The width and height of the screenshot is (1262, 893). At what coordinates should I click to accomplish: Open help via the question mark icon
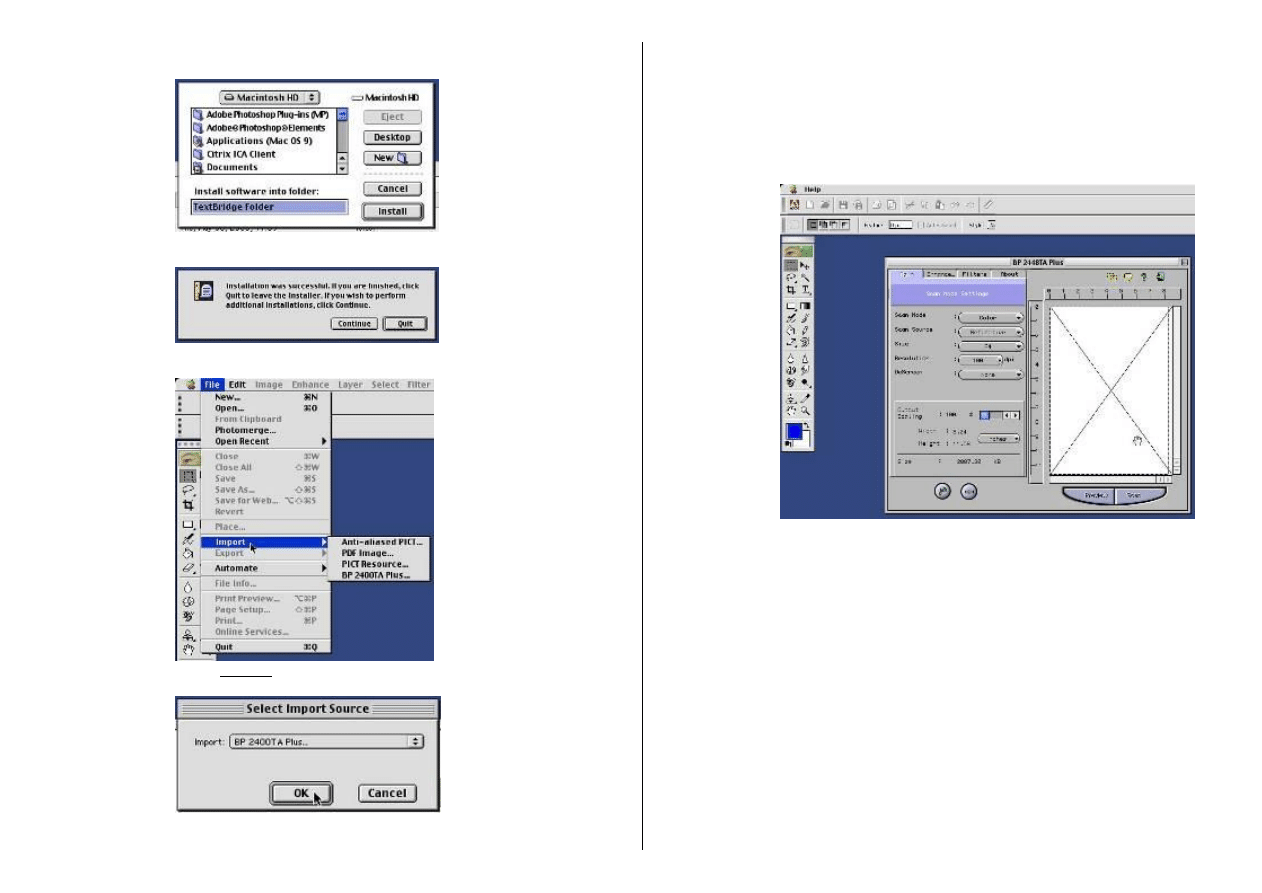click(1144, 278)
